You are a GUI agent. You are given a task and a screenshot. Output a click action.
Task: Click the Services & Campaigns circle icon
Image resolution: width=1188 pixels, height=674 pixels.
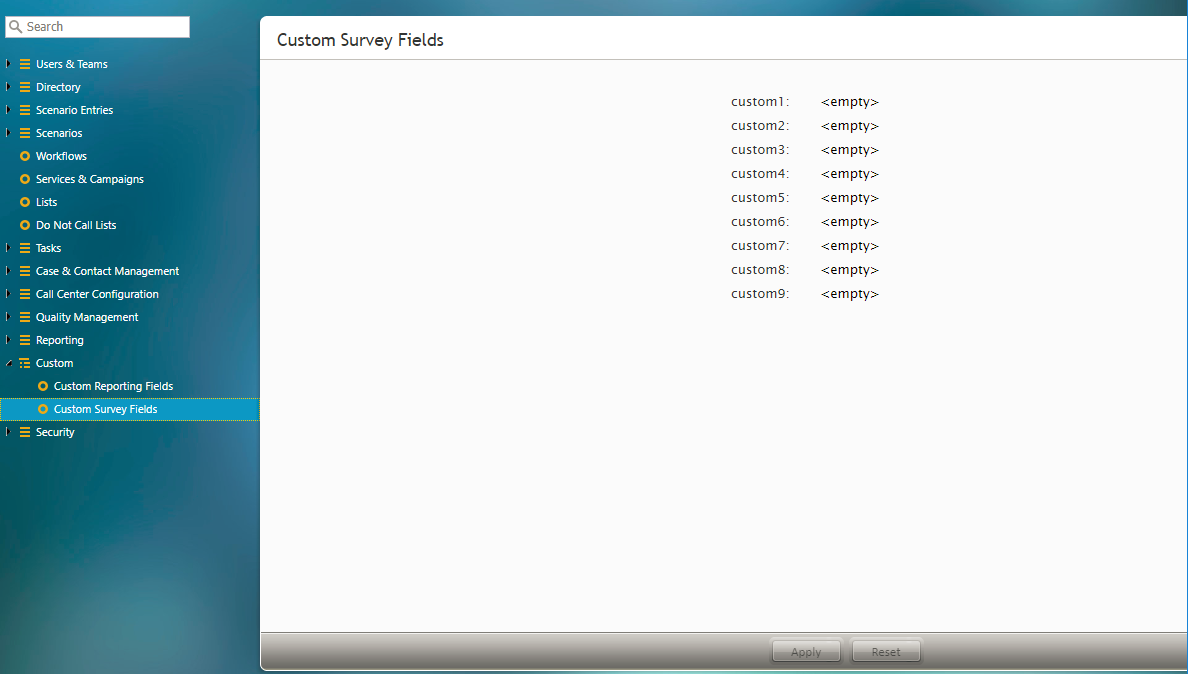point(25,179)
